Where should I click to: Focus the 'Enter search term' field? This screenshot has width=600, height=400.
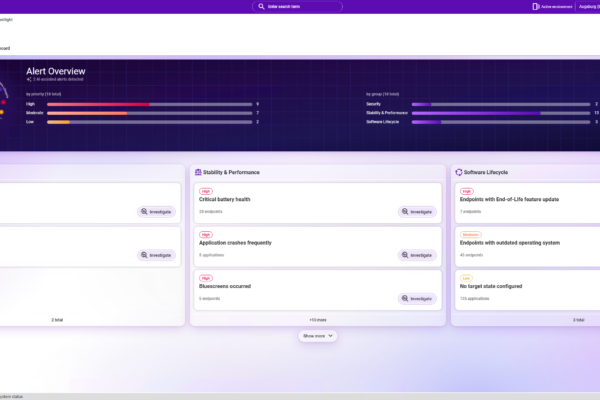297,7
